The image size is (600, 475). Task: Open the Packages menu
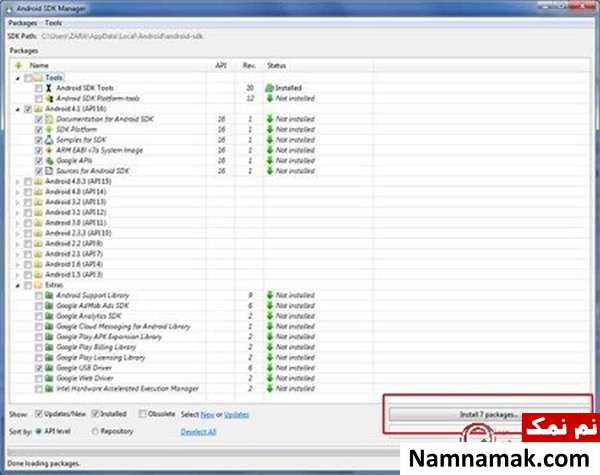pos(23,23)
